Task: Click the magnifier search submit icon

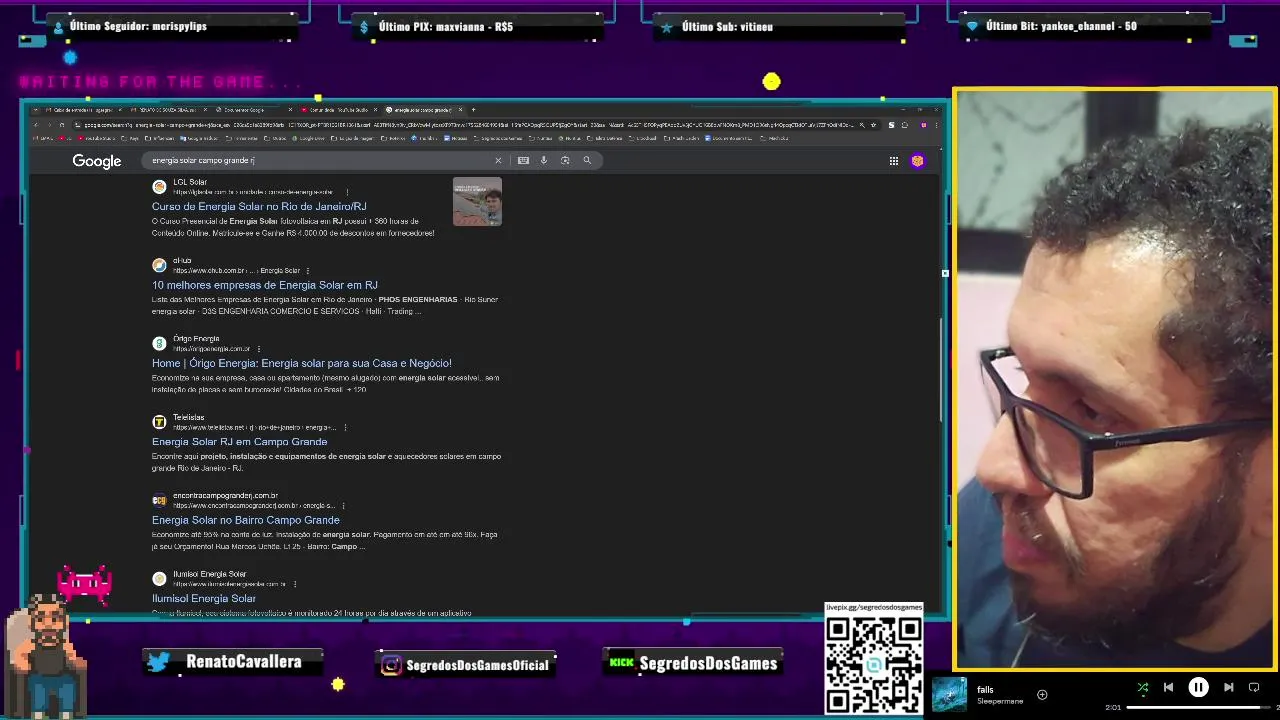Action: 587,160
